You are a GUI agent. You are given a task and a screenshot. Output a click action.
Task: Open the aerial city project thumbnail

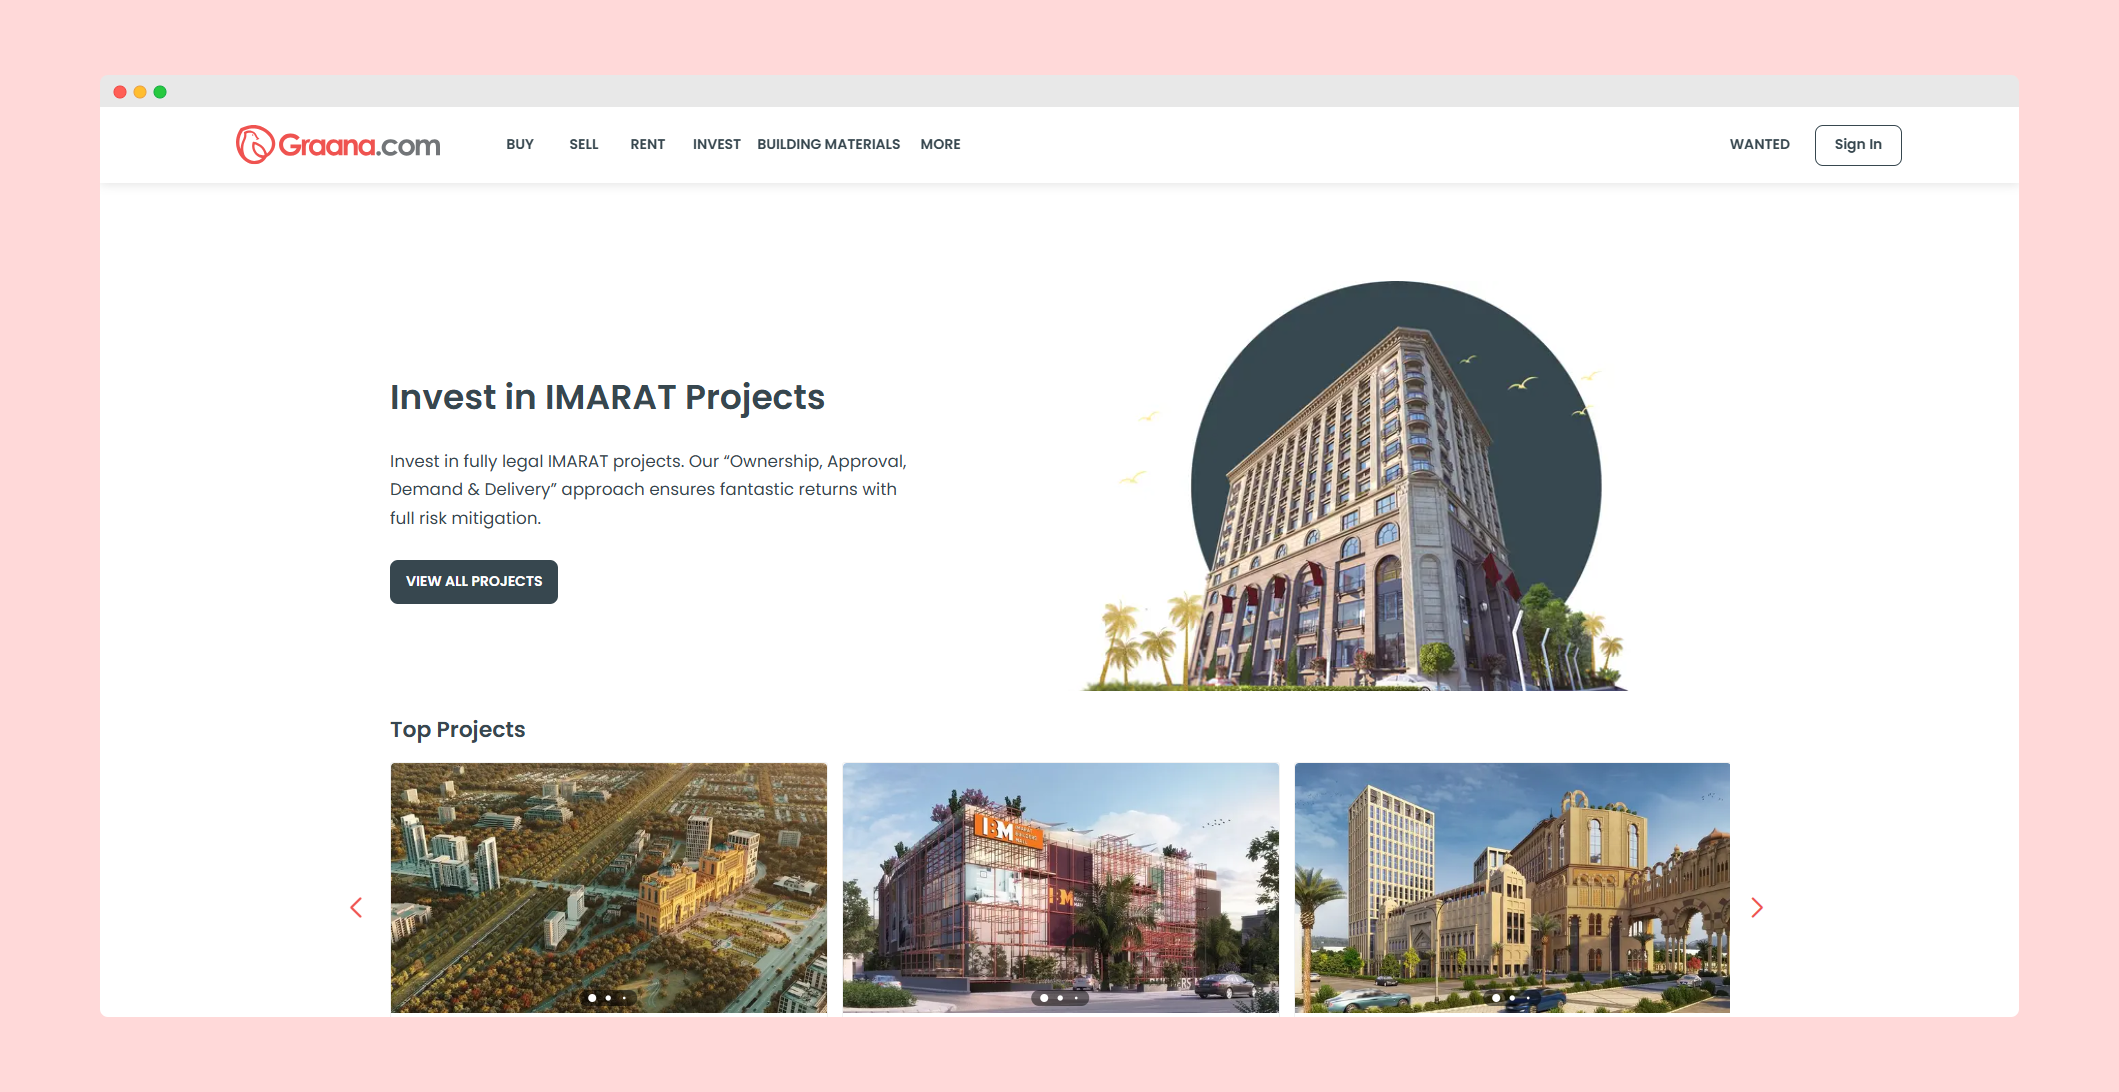(x=608, y=880)
